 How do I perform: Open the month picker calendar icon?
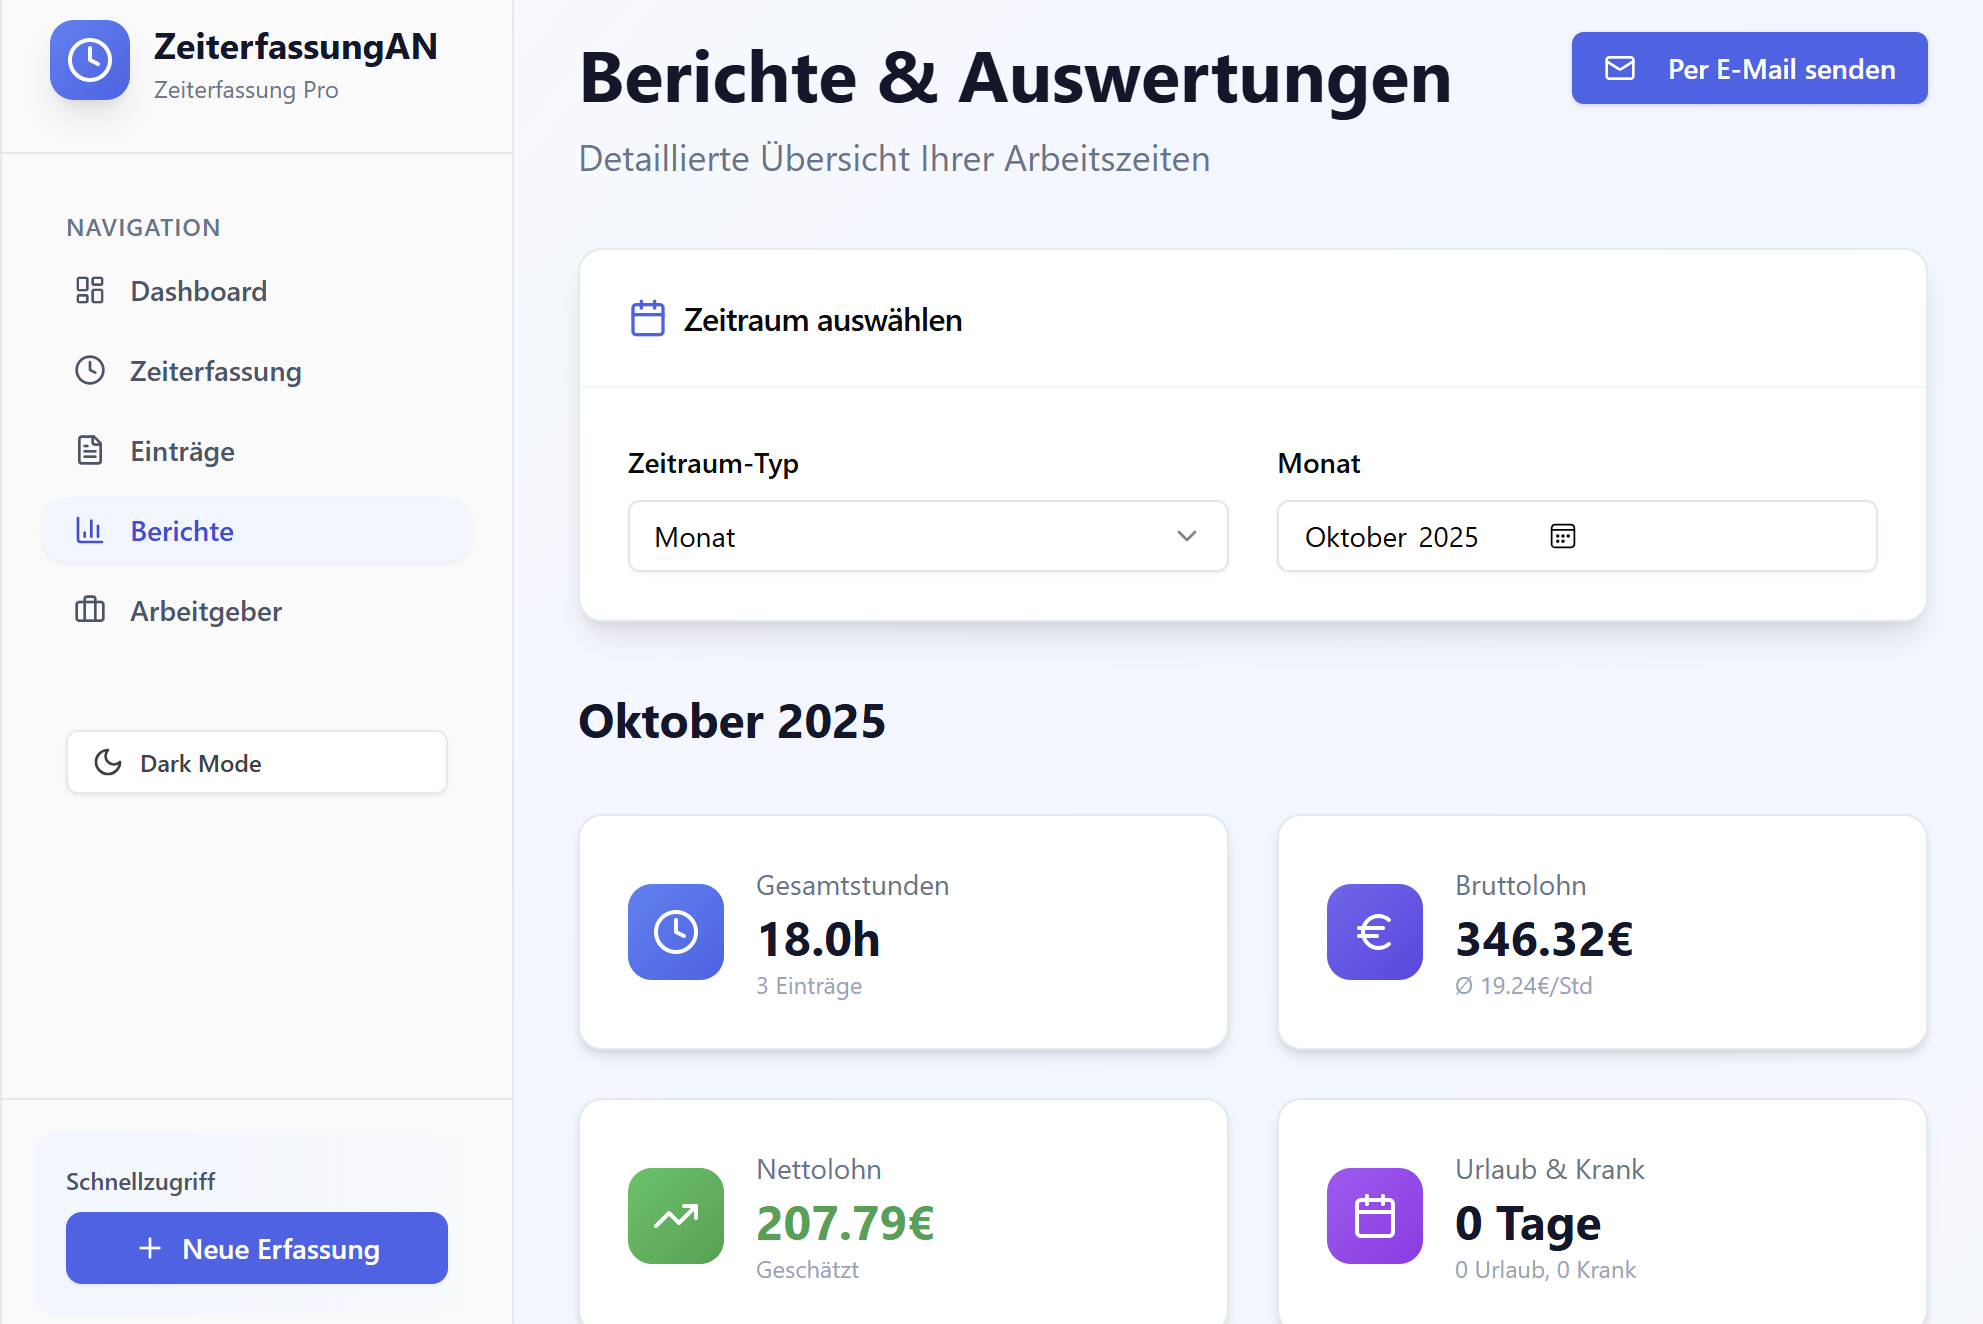1563,536
